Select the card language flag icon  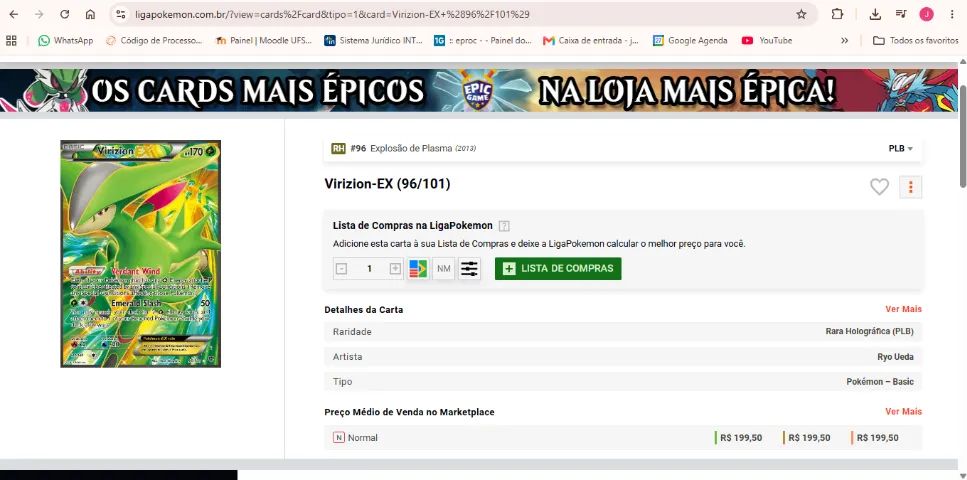[418, 268]
